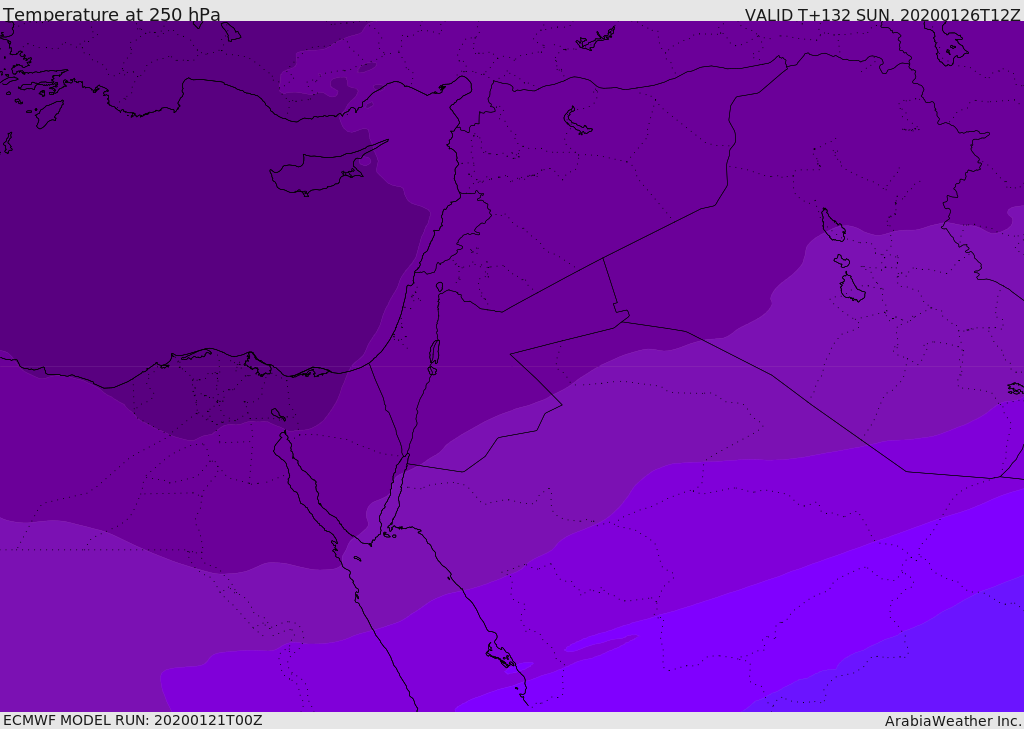Viewport: 1024px width, 729px height.
Task: Click the 'ECMWF MODEL RUN: 20200121T00Z' footer text
Action: point(133,720)
